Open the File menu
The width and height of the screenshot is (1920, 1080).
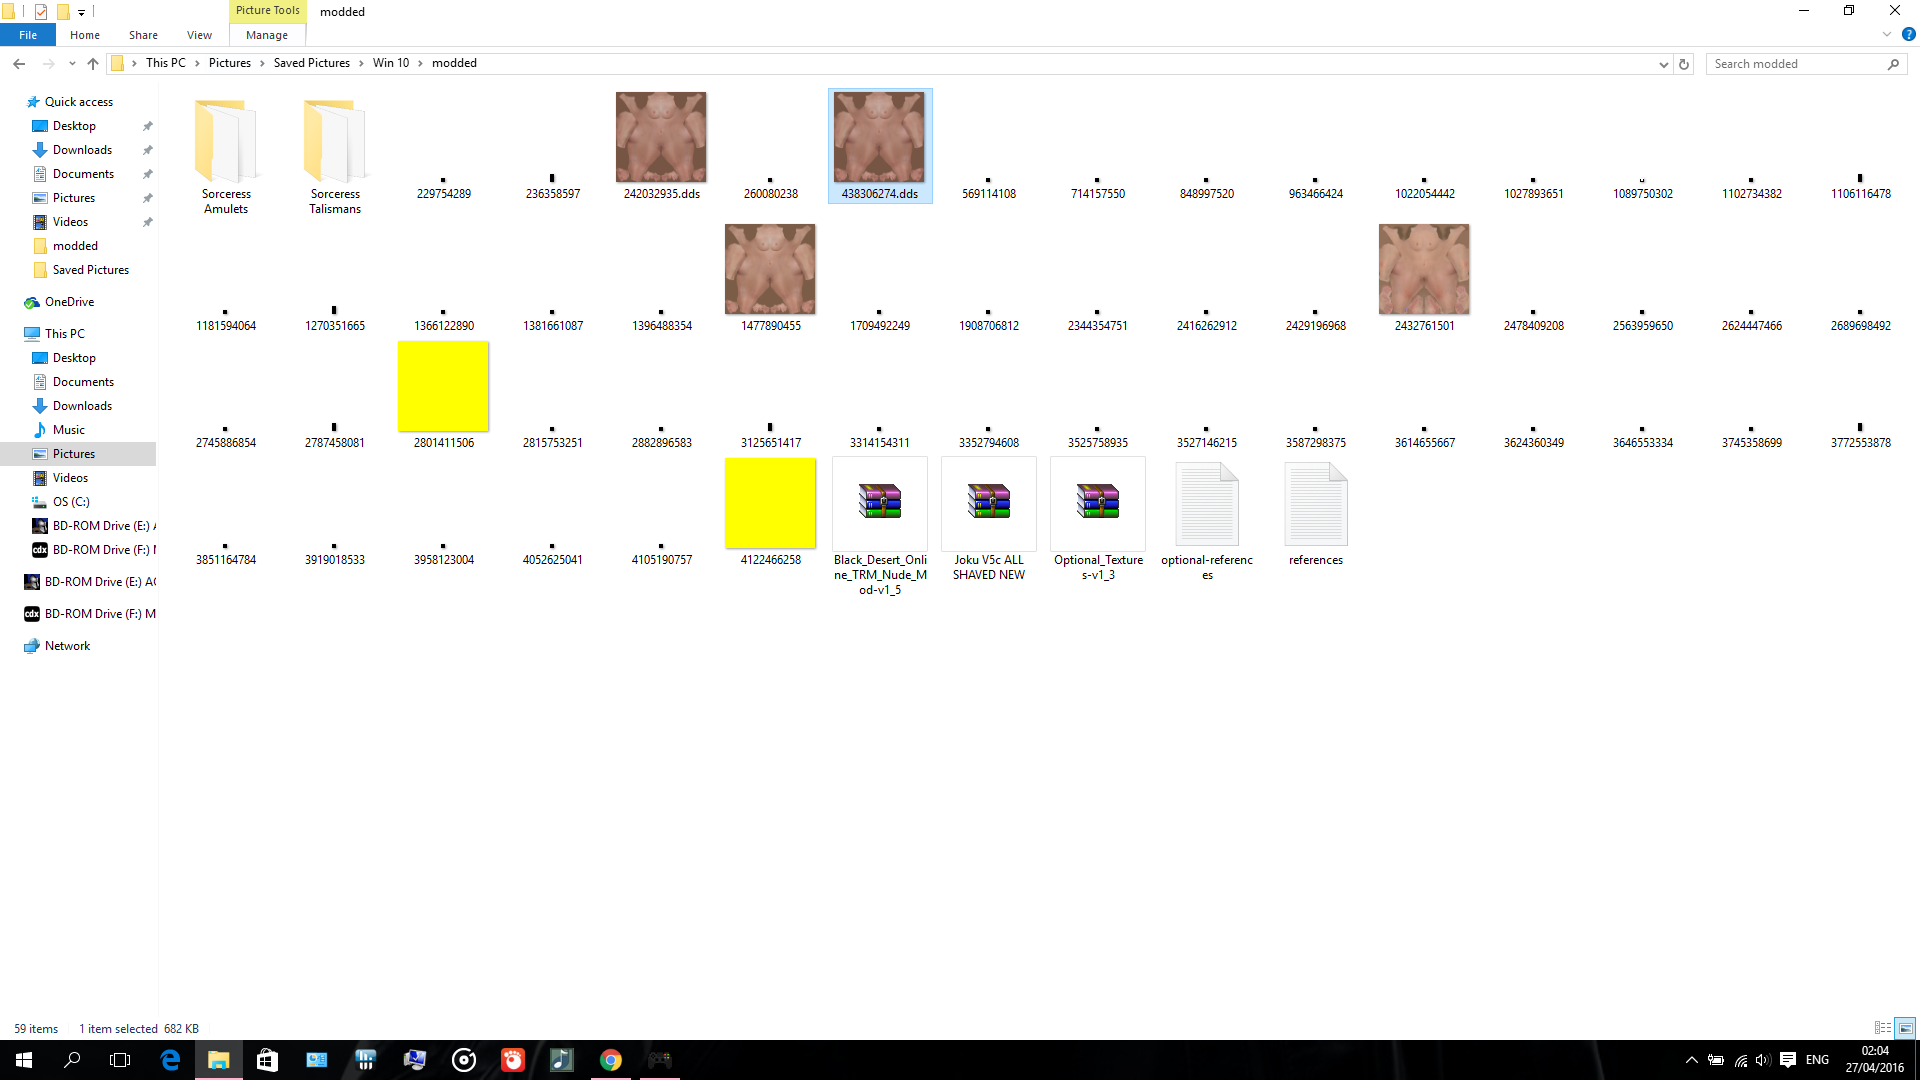click(28, 35)
